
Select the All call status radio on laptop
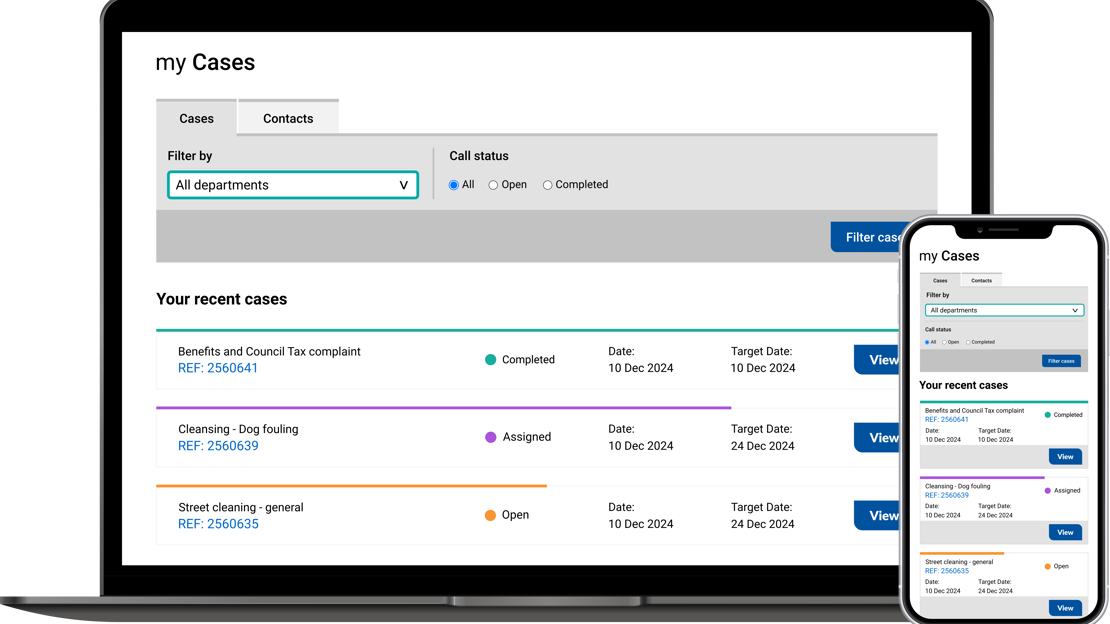(454, 185)
